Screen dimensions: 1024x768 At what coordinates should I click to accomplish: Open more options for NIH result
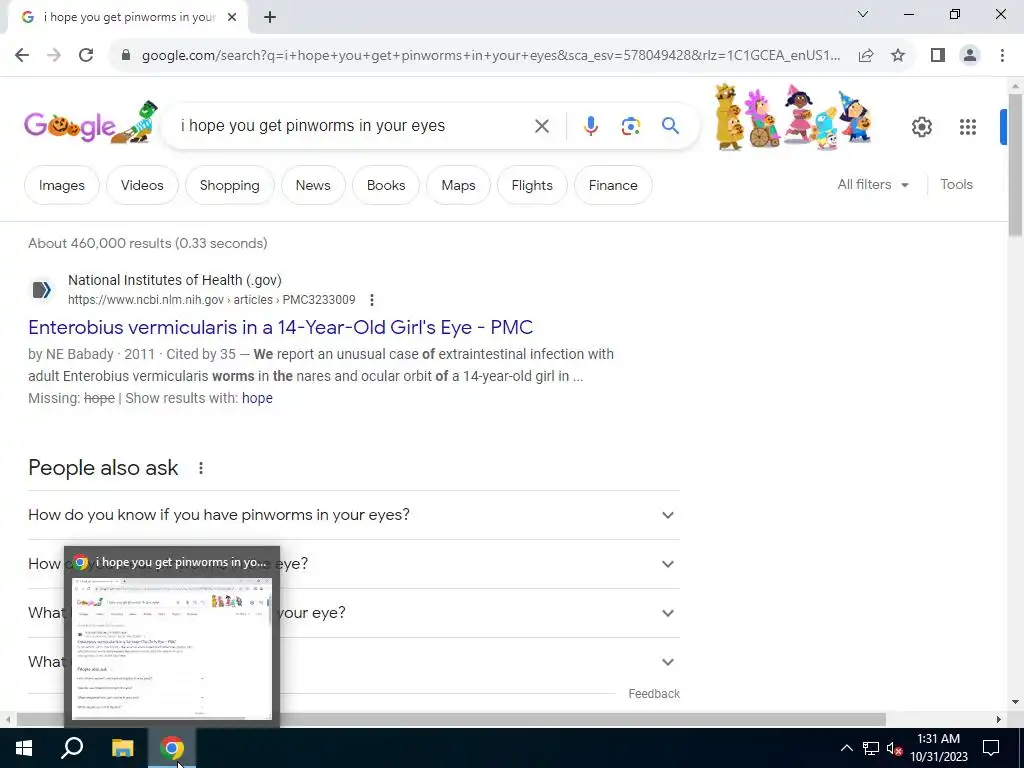[x=372, y=300]
